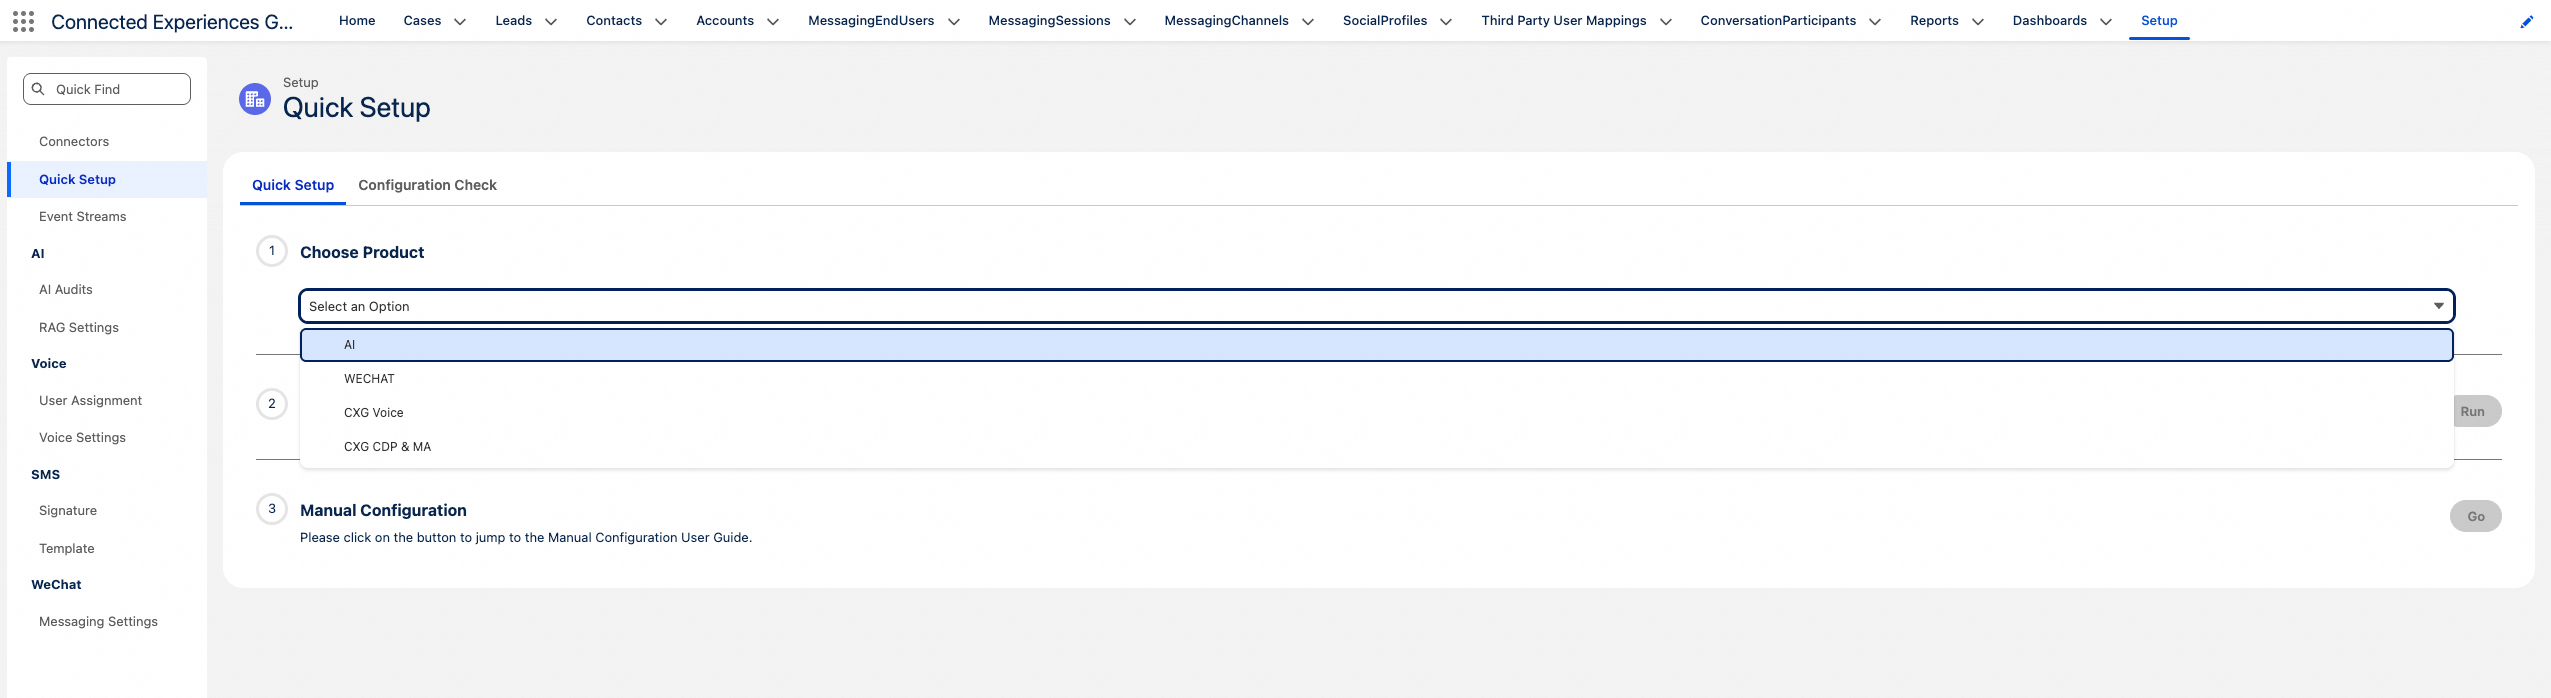The height and width of the screenshot is (698, 2551).
Task: Expand the SocialProfiles nav chevron
Action: tap(1446, 21)
